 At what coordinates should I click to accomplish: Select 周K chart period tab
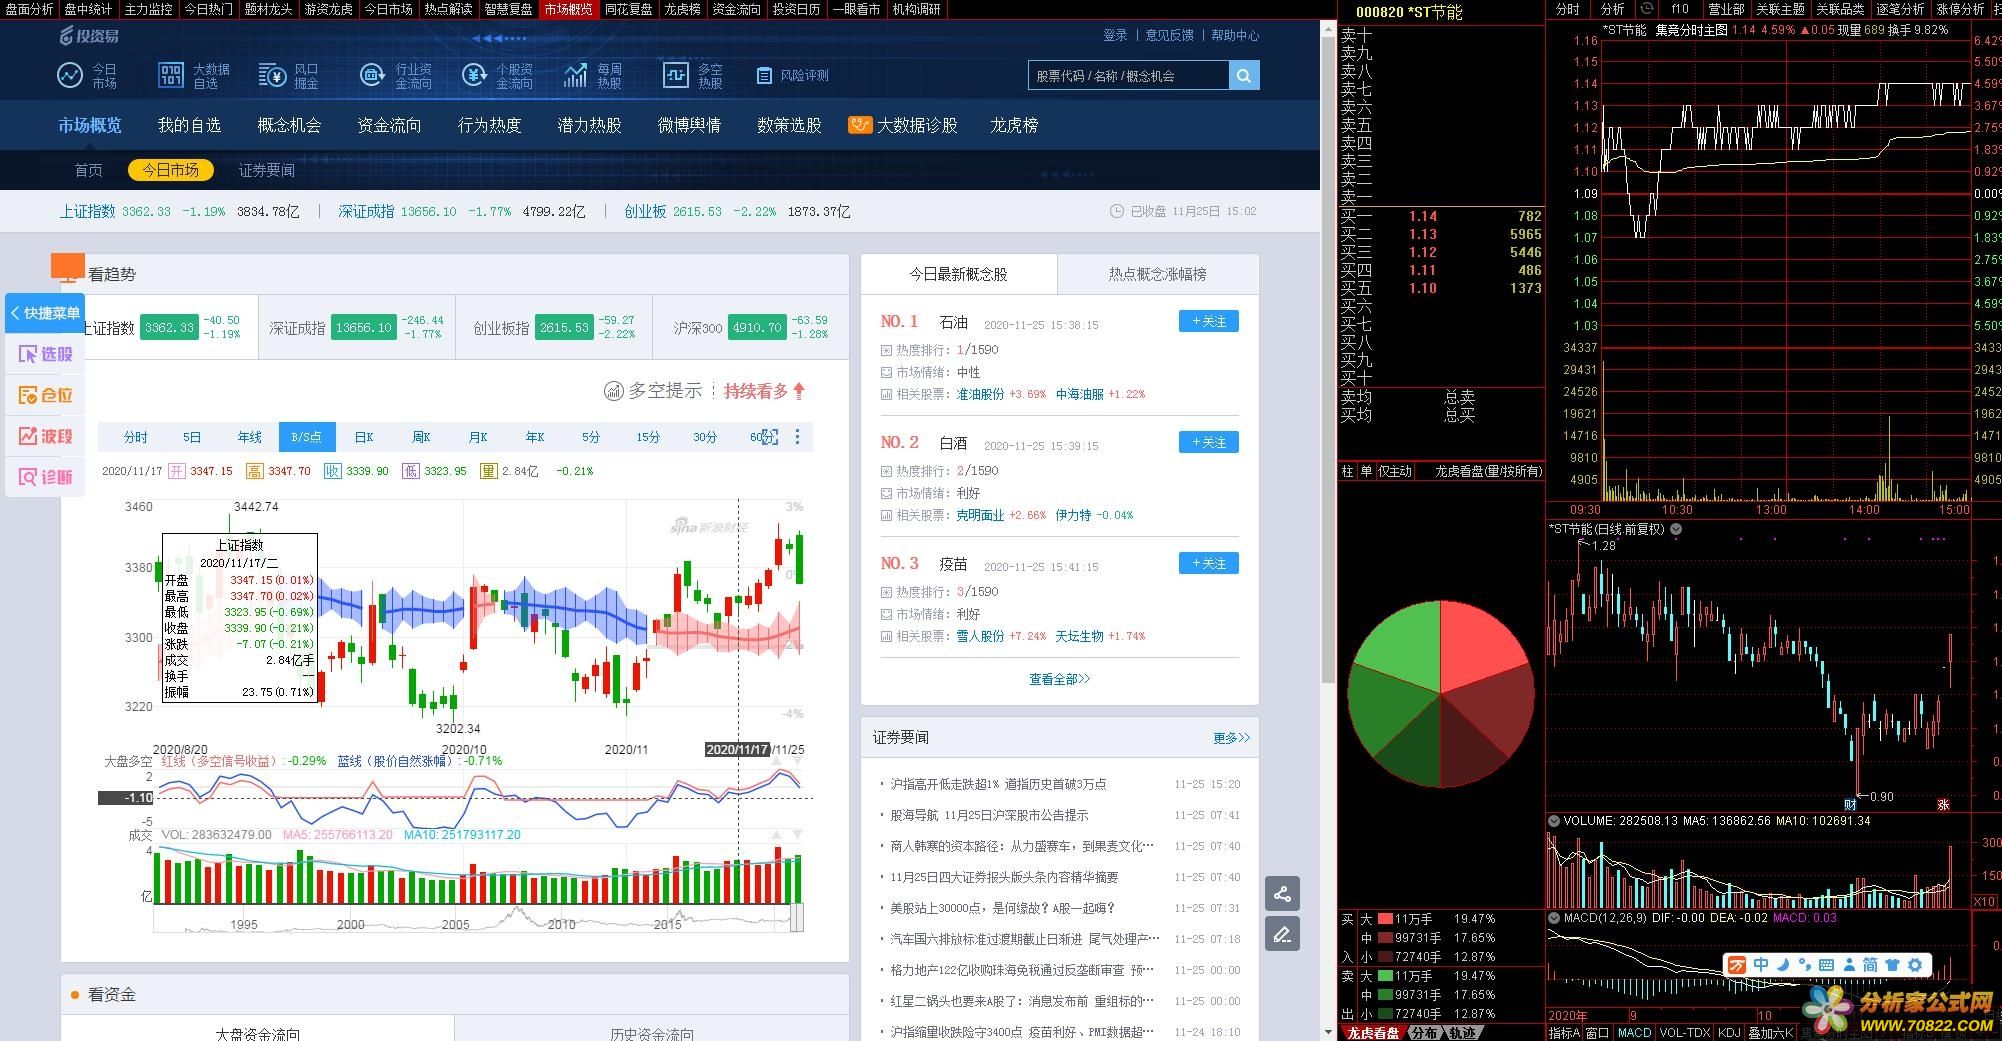[x=421, y=437]
